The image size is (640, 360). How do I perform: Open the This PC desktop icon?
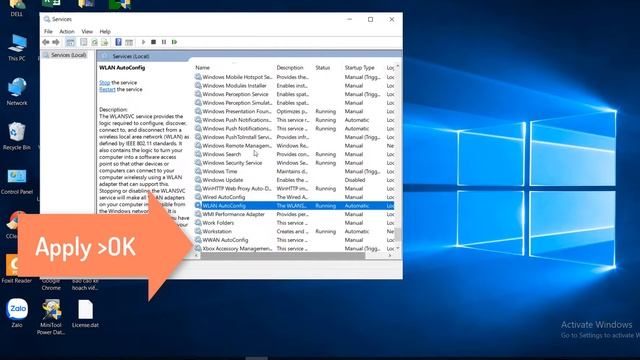(17, 48)
